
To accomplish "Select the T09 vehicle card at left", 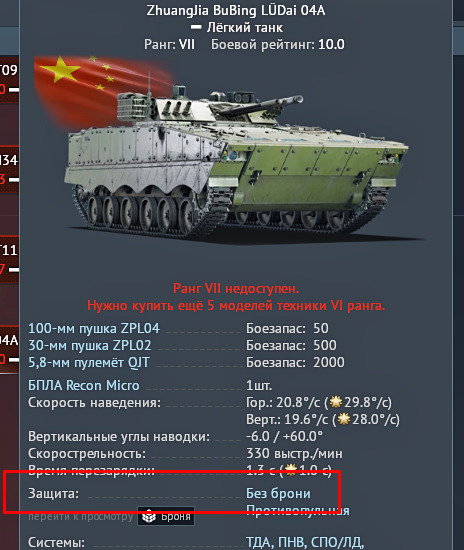I will pyautogui.click(x=9, y=79).
